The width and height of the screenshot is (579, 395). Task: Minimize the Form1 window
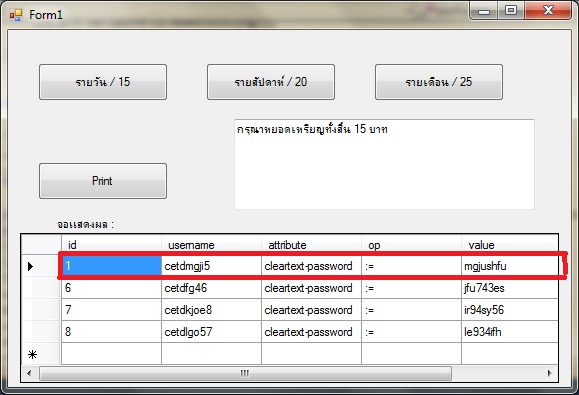tap(484, 10)
